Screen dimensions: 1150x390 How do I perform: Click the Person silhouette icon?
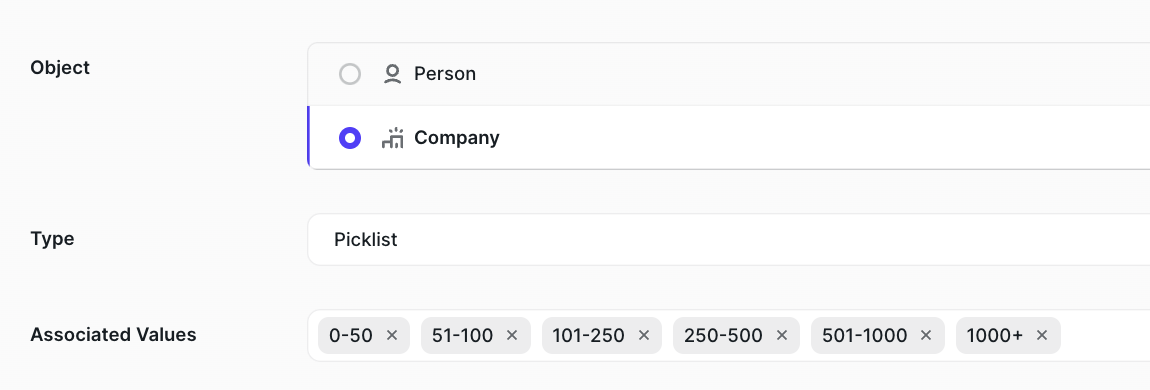(x=393, y=74)
